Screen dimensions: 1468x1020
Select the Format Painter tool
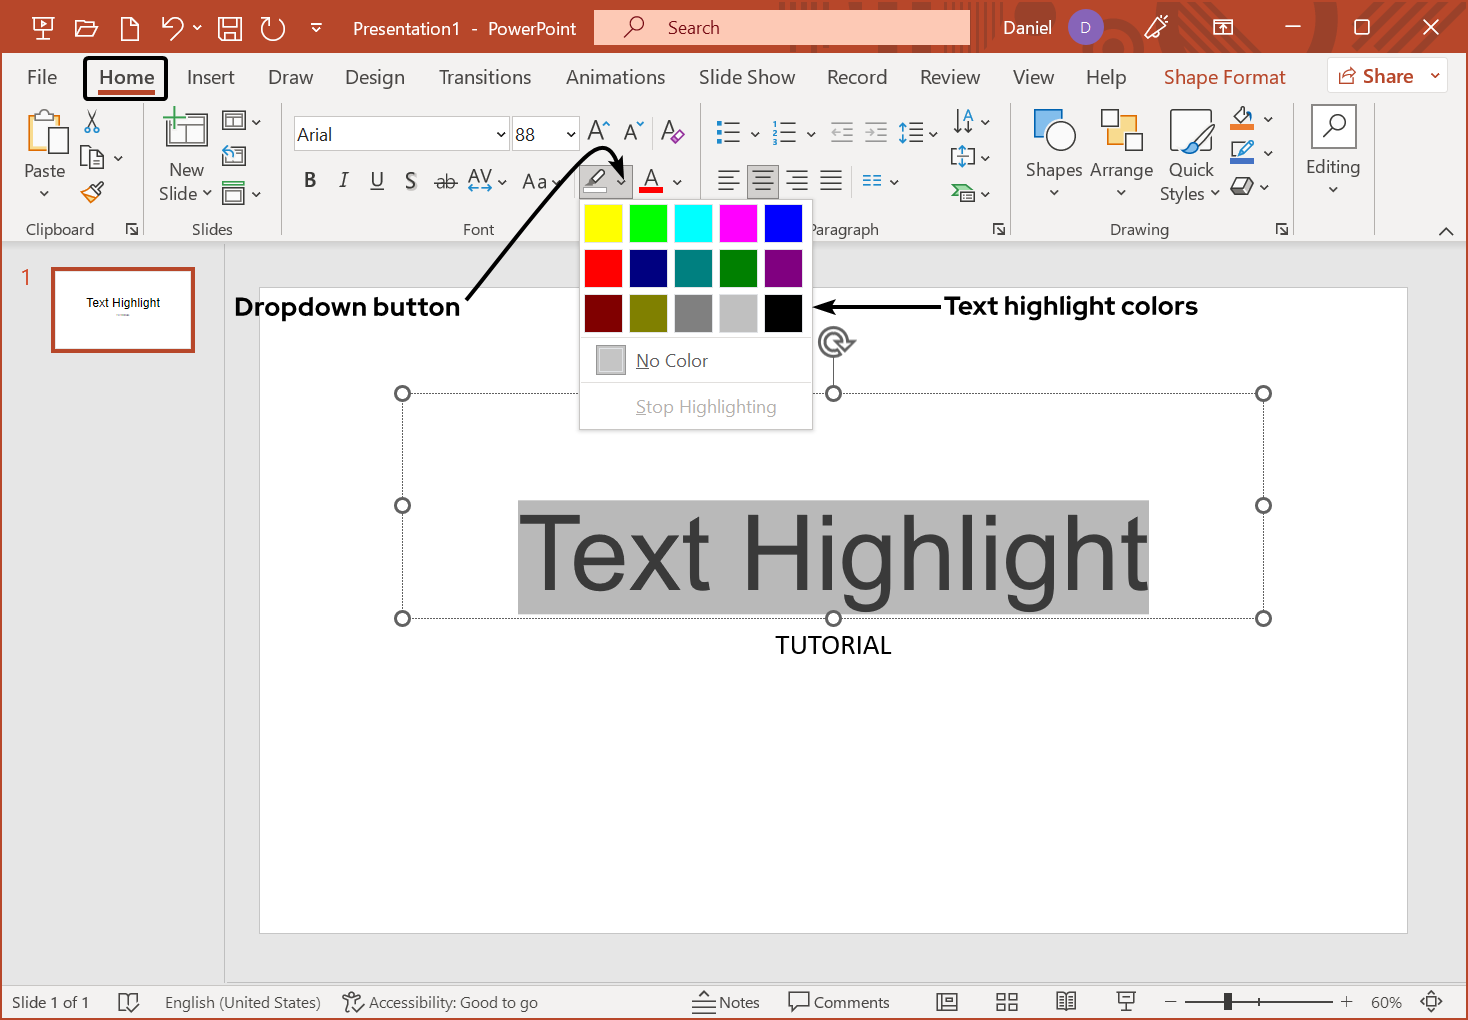pyautogui.click(x=93, y=192)
